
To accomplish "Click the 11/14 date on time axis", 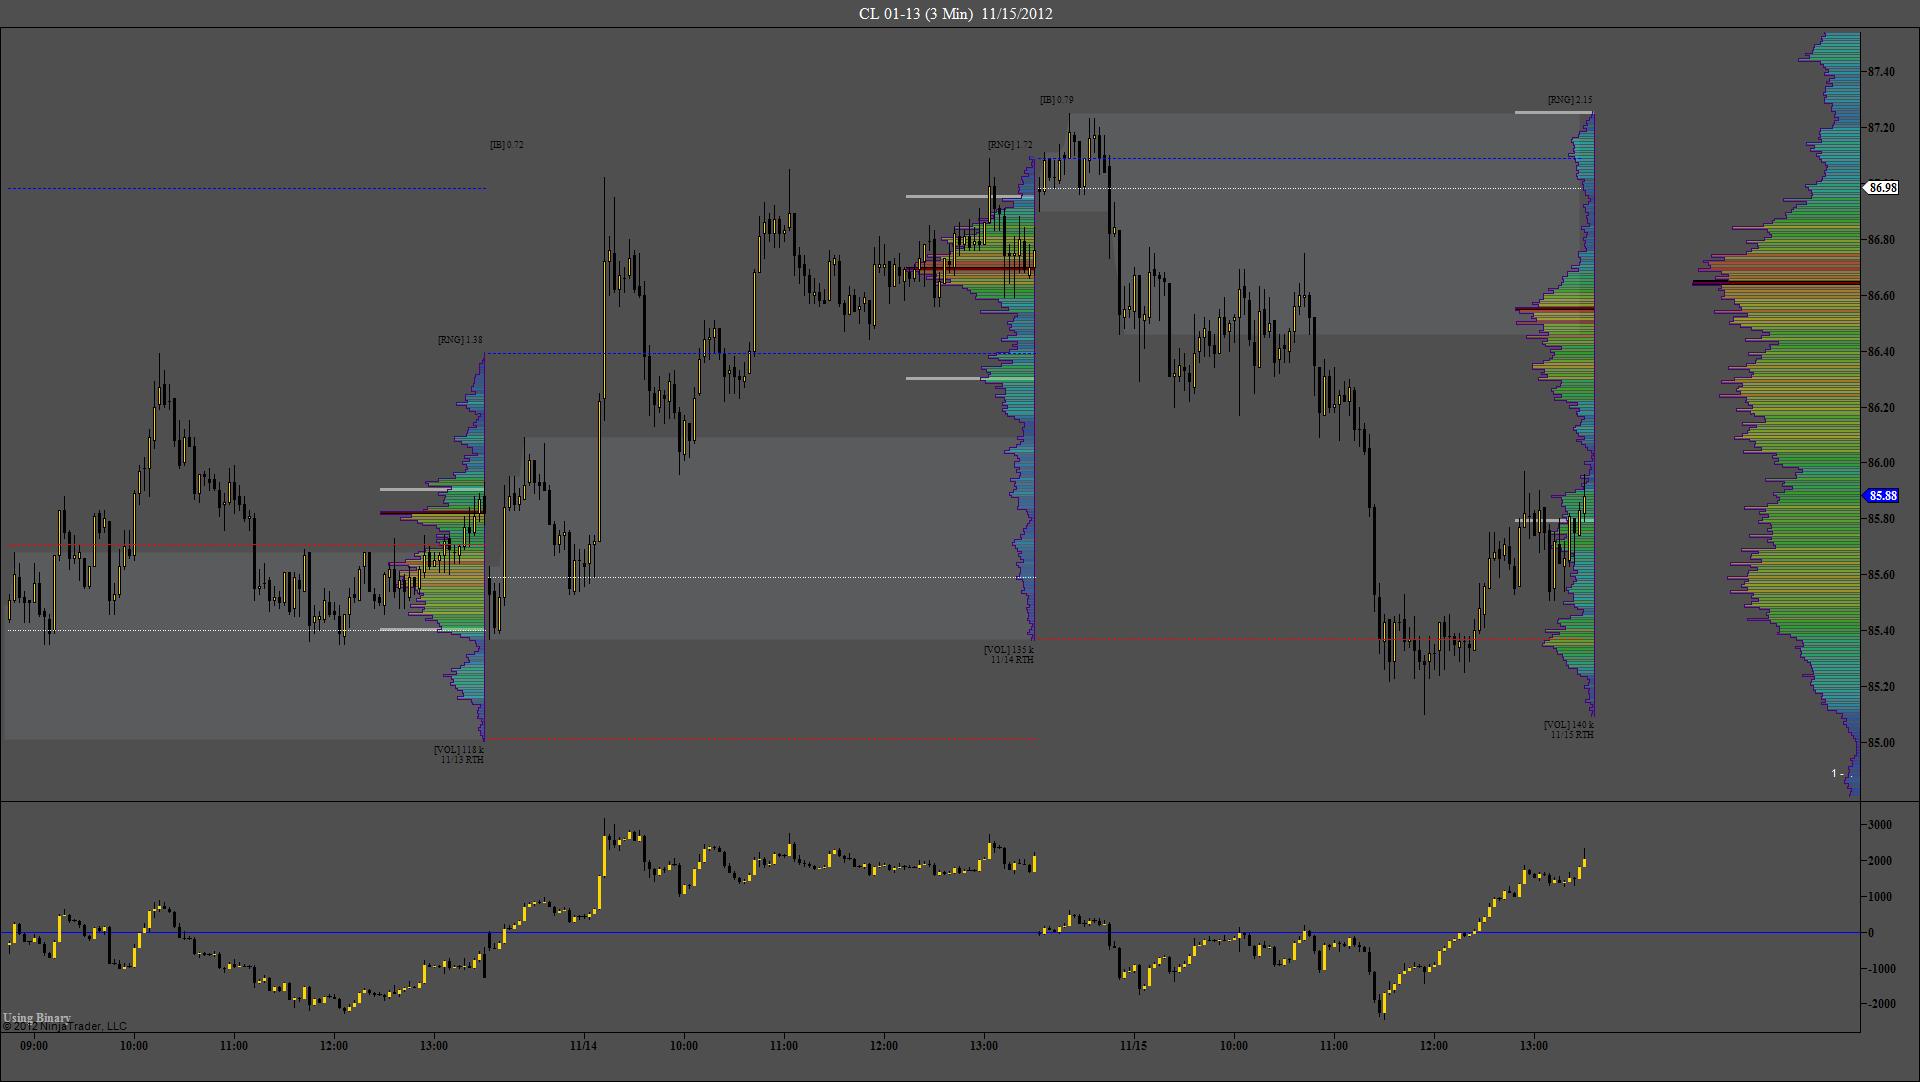I will coord(583,1046).
